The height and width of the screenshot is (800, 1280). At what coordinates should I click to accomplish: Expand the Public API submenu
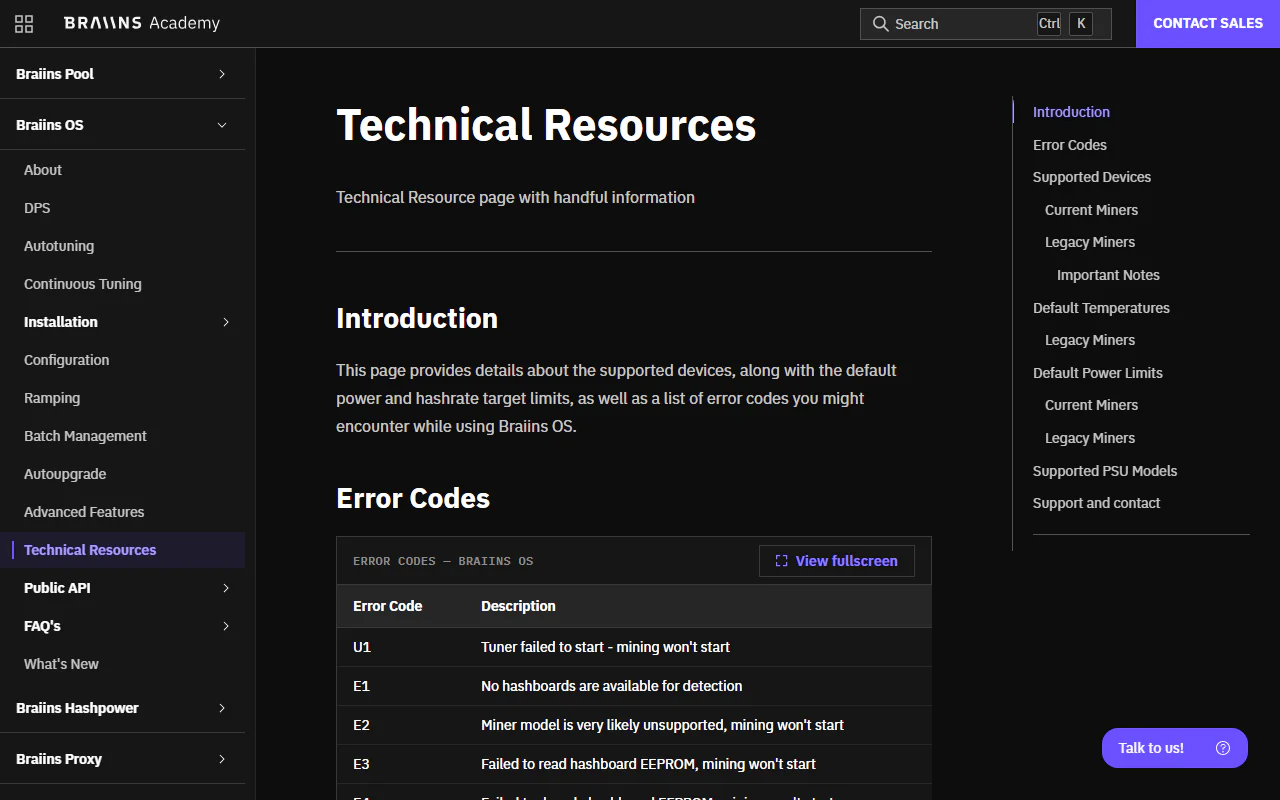point(122,588)
